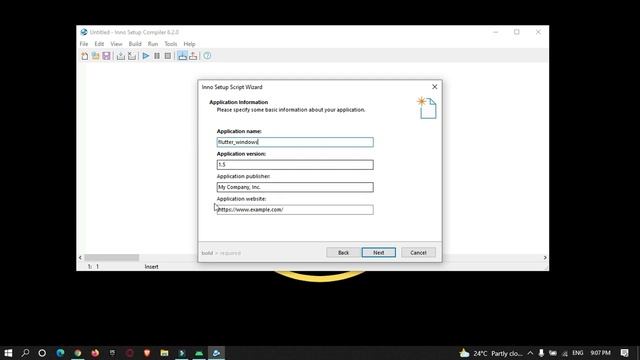
Task: Open File Explorer from taskbar
Action: [164, 353]
